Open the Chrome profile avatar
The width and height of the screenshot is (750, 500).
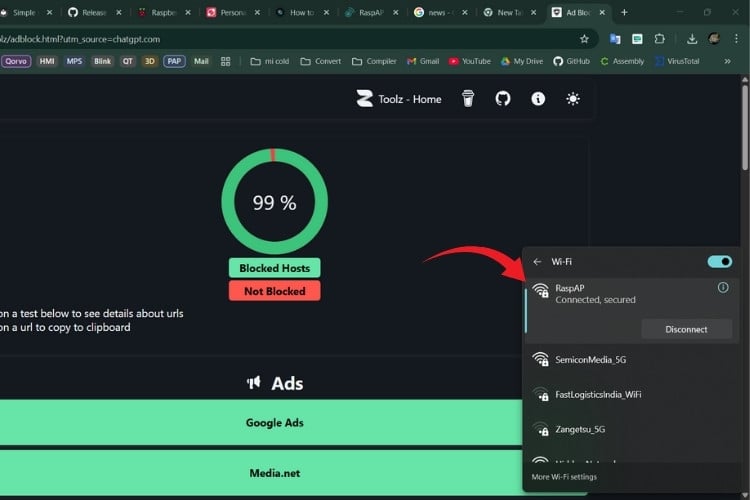(x=714, y=39)
